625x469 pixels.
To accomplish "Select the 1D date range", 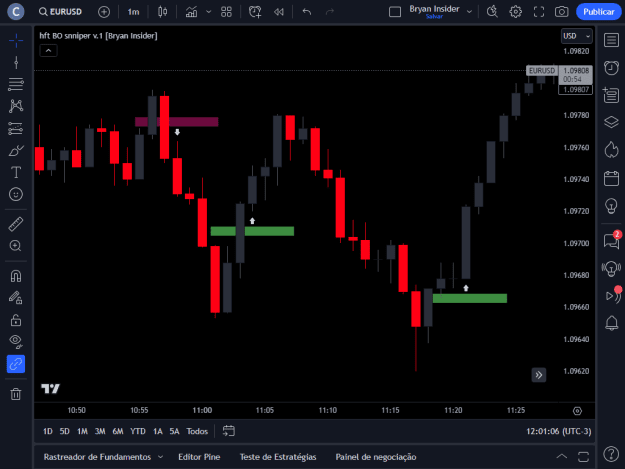I will click(47, 431).
